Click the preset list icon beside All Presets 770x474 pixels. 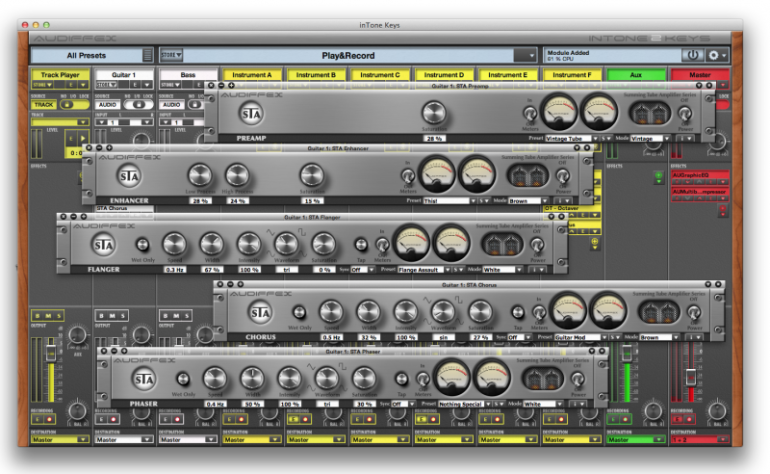click(147, 56)
